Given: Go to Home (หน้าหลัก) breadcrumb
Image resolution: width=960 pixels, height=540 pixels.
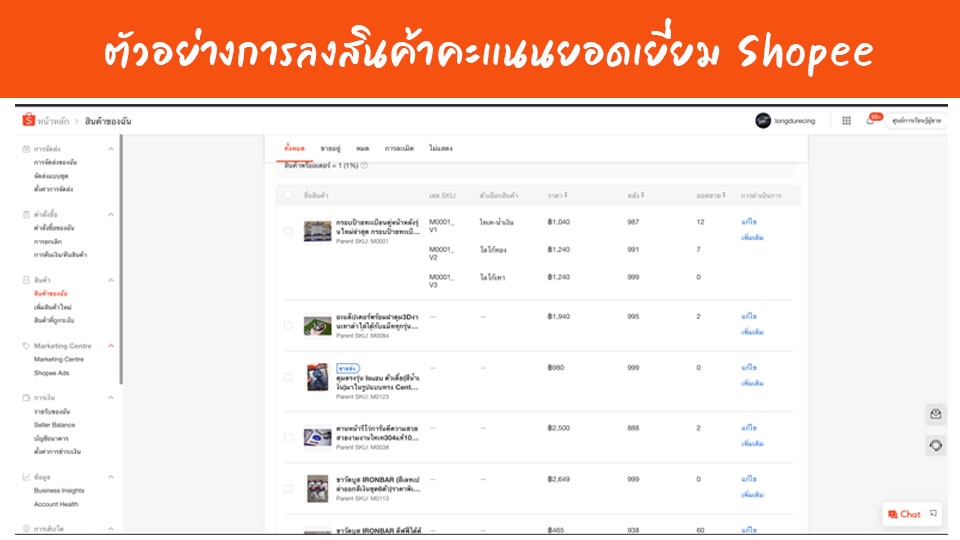Looking at the screenshot, I should click(x=53, y=121).
